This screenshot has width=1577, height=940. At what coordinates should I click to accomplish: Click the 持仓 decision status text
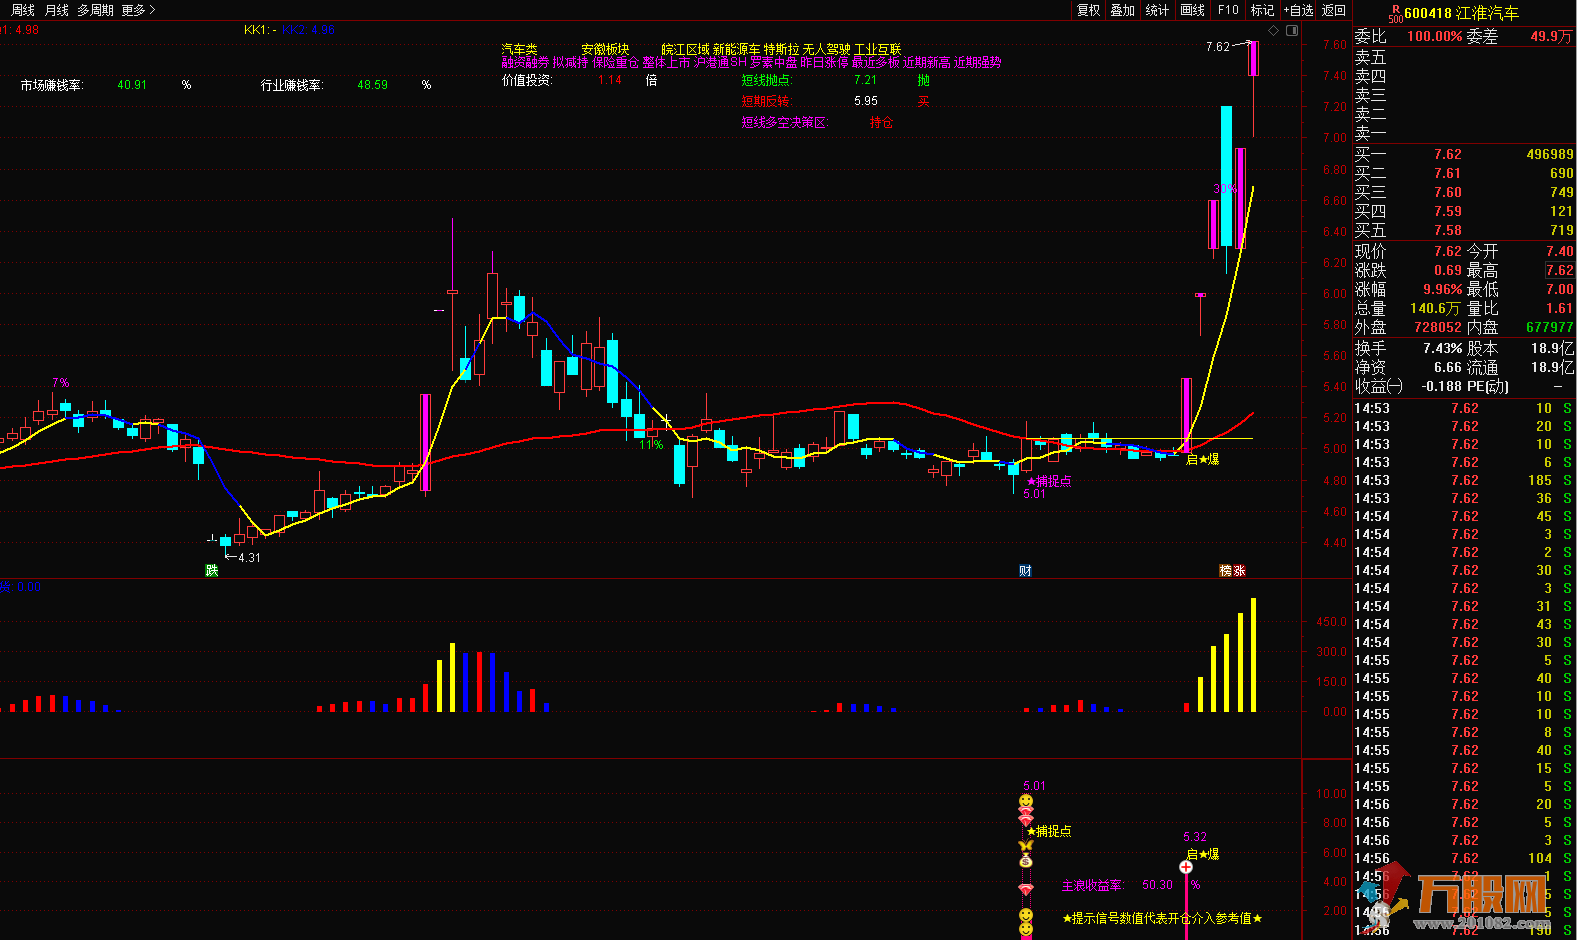(x=881, y=122)
